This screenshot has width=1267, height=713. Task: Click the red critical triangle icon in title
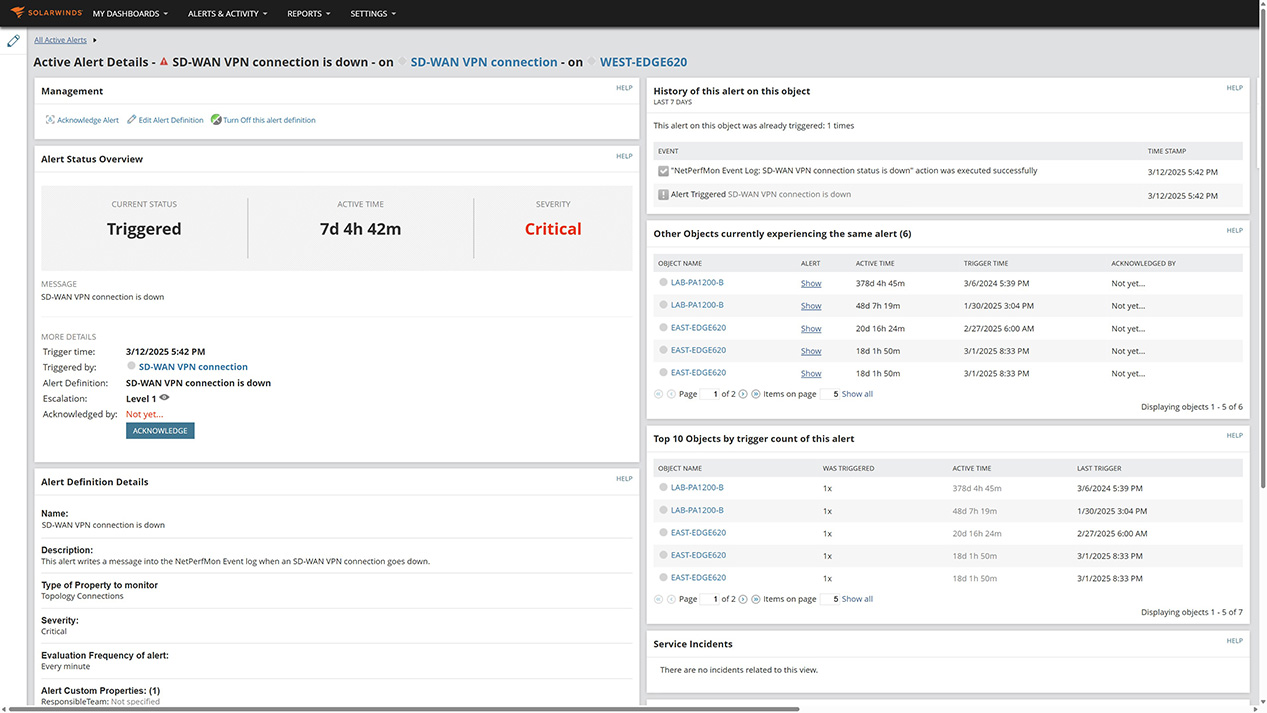[x=164, y=61]
